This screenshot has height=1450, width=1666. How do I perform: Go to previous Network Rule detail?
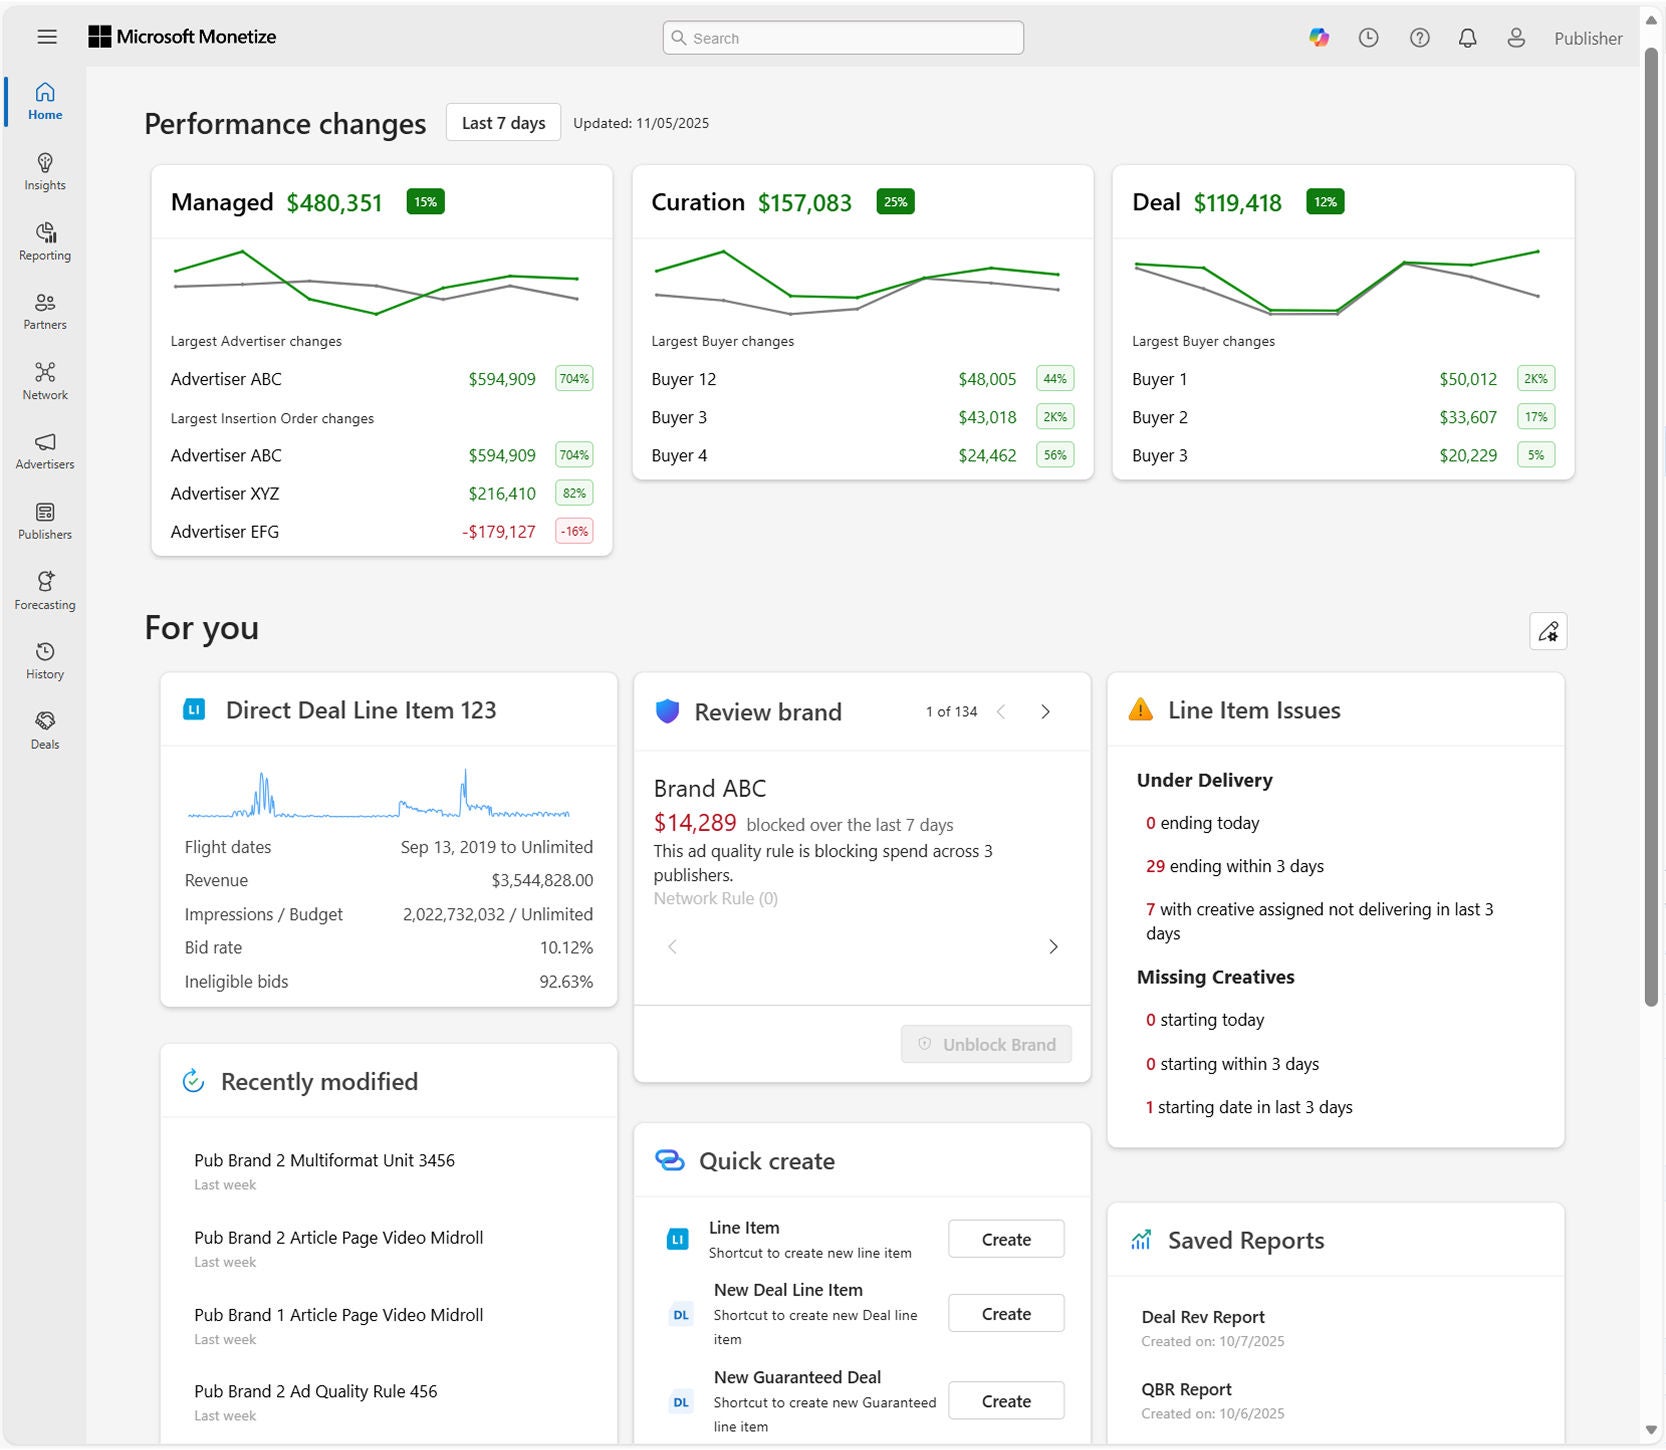pyautogui.click(x=672, y=947)
